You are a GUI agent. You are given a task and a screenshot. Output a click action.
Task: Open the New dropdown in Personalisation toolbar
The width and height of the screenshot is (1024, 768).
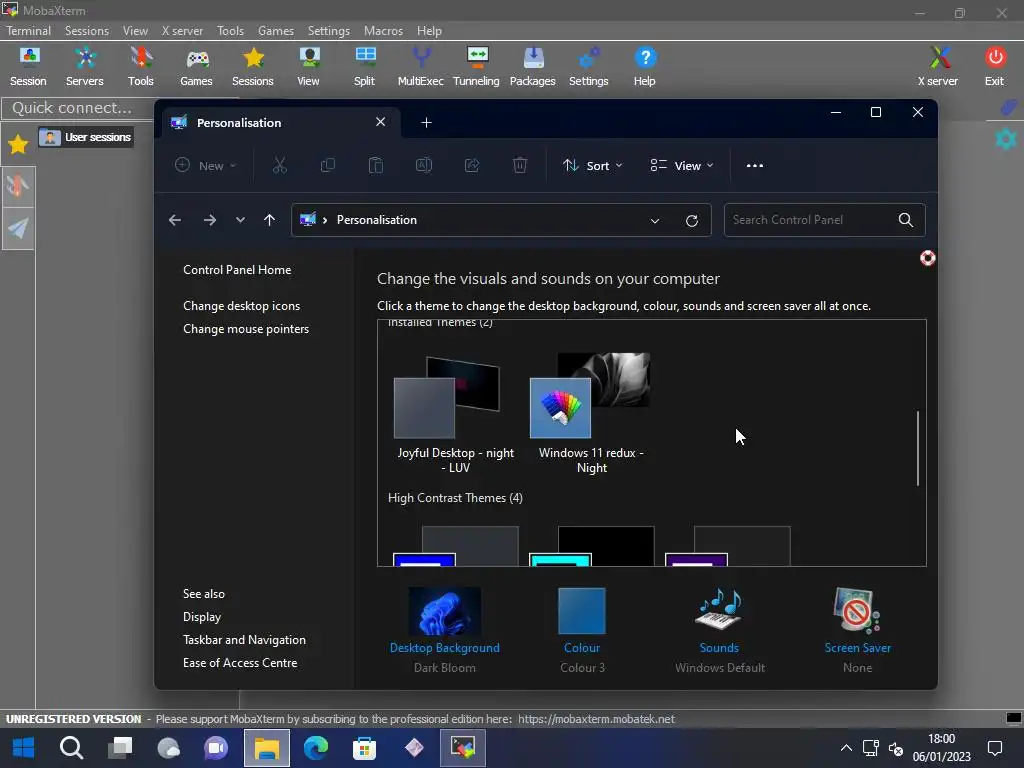206,165
